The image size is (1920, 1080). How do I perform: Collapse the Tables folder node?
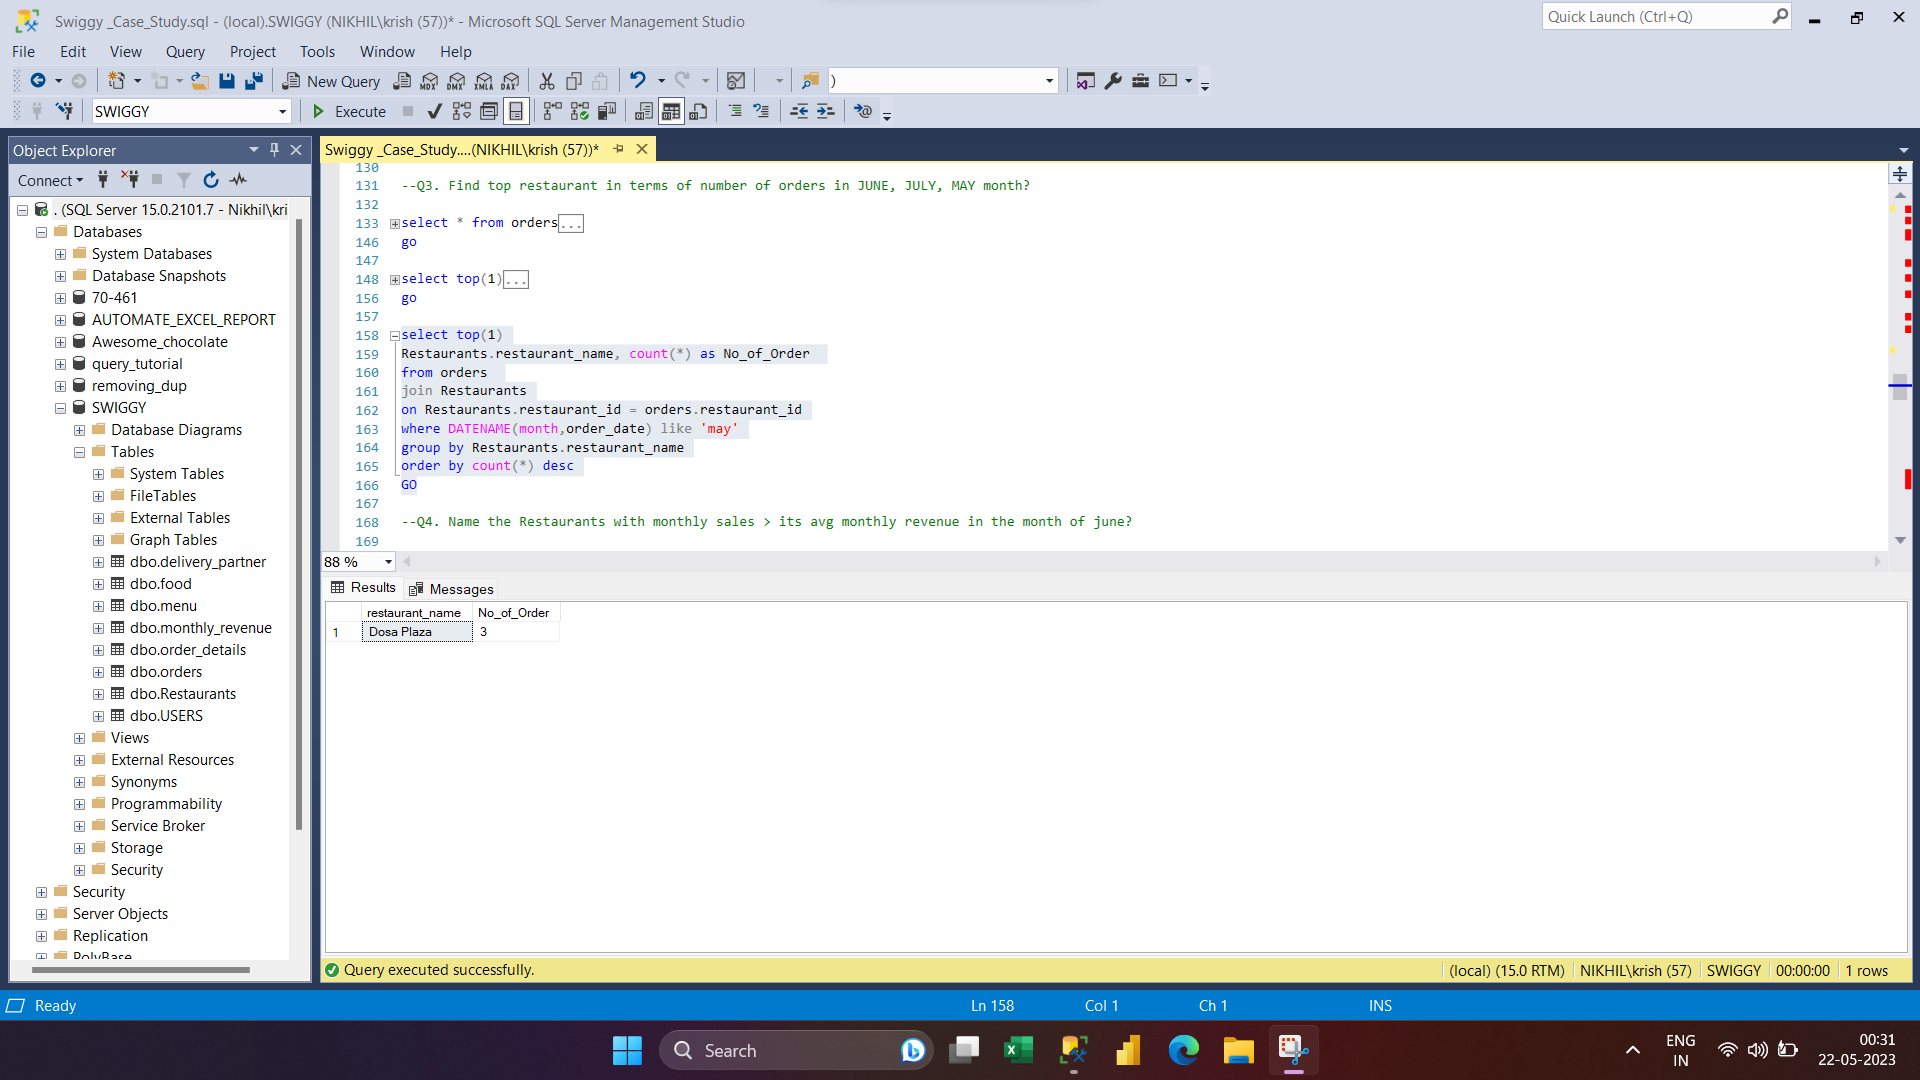pos(79,452)
